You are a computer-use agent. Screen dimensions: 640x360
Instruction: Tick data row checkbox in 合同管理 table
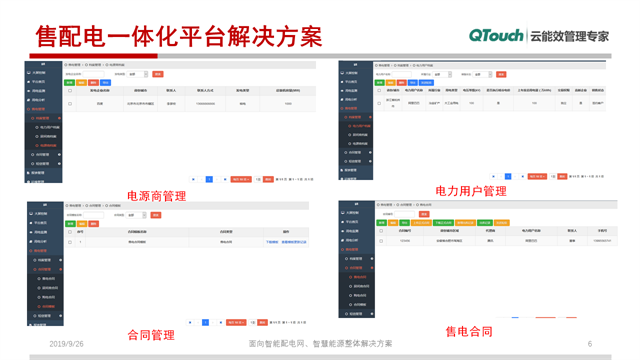70,242
